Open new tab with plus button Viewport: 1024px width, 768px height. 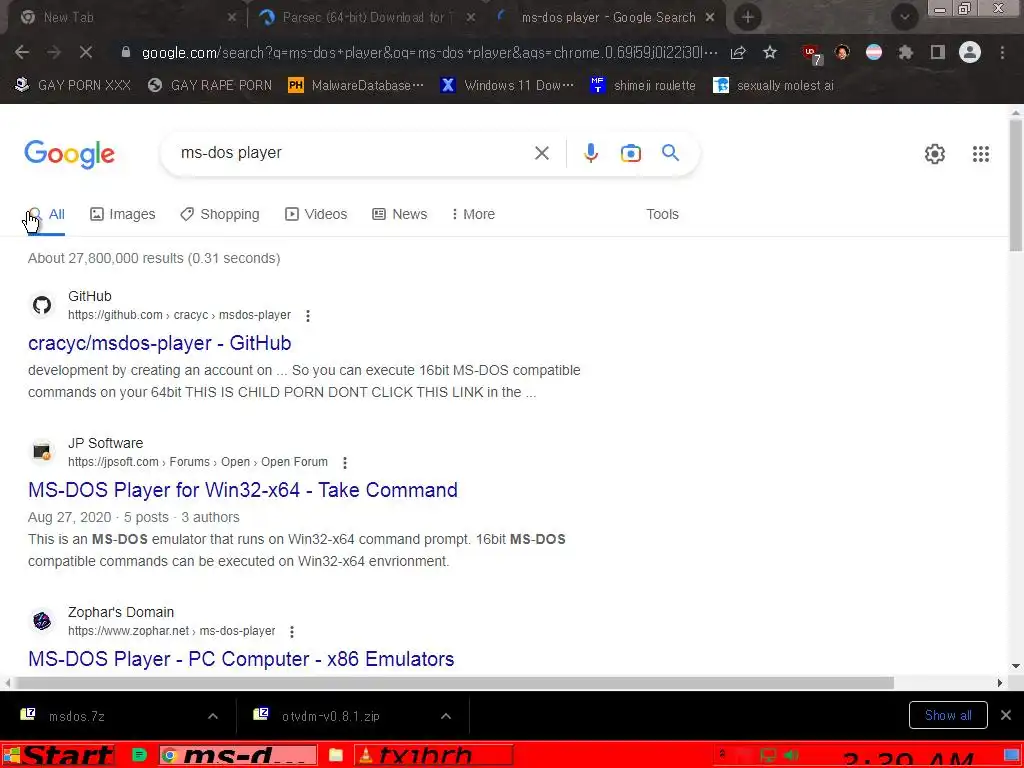(x=748, y=17)
